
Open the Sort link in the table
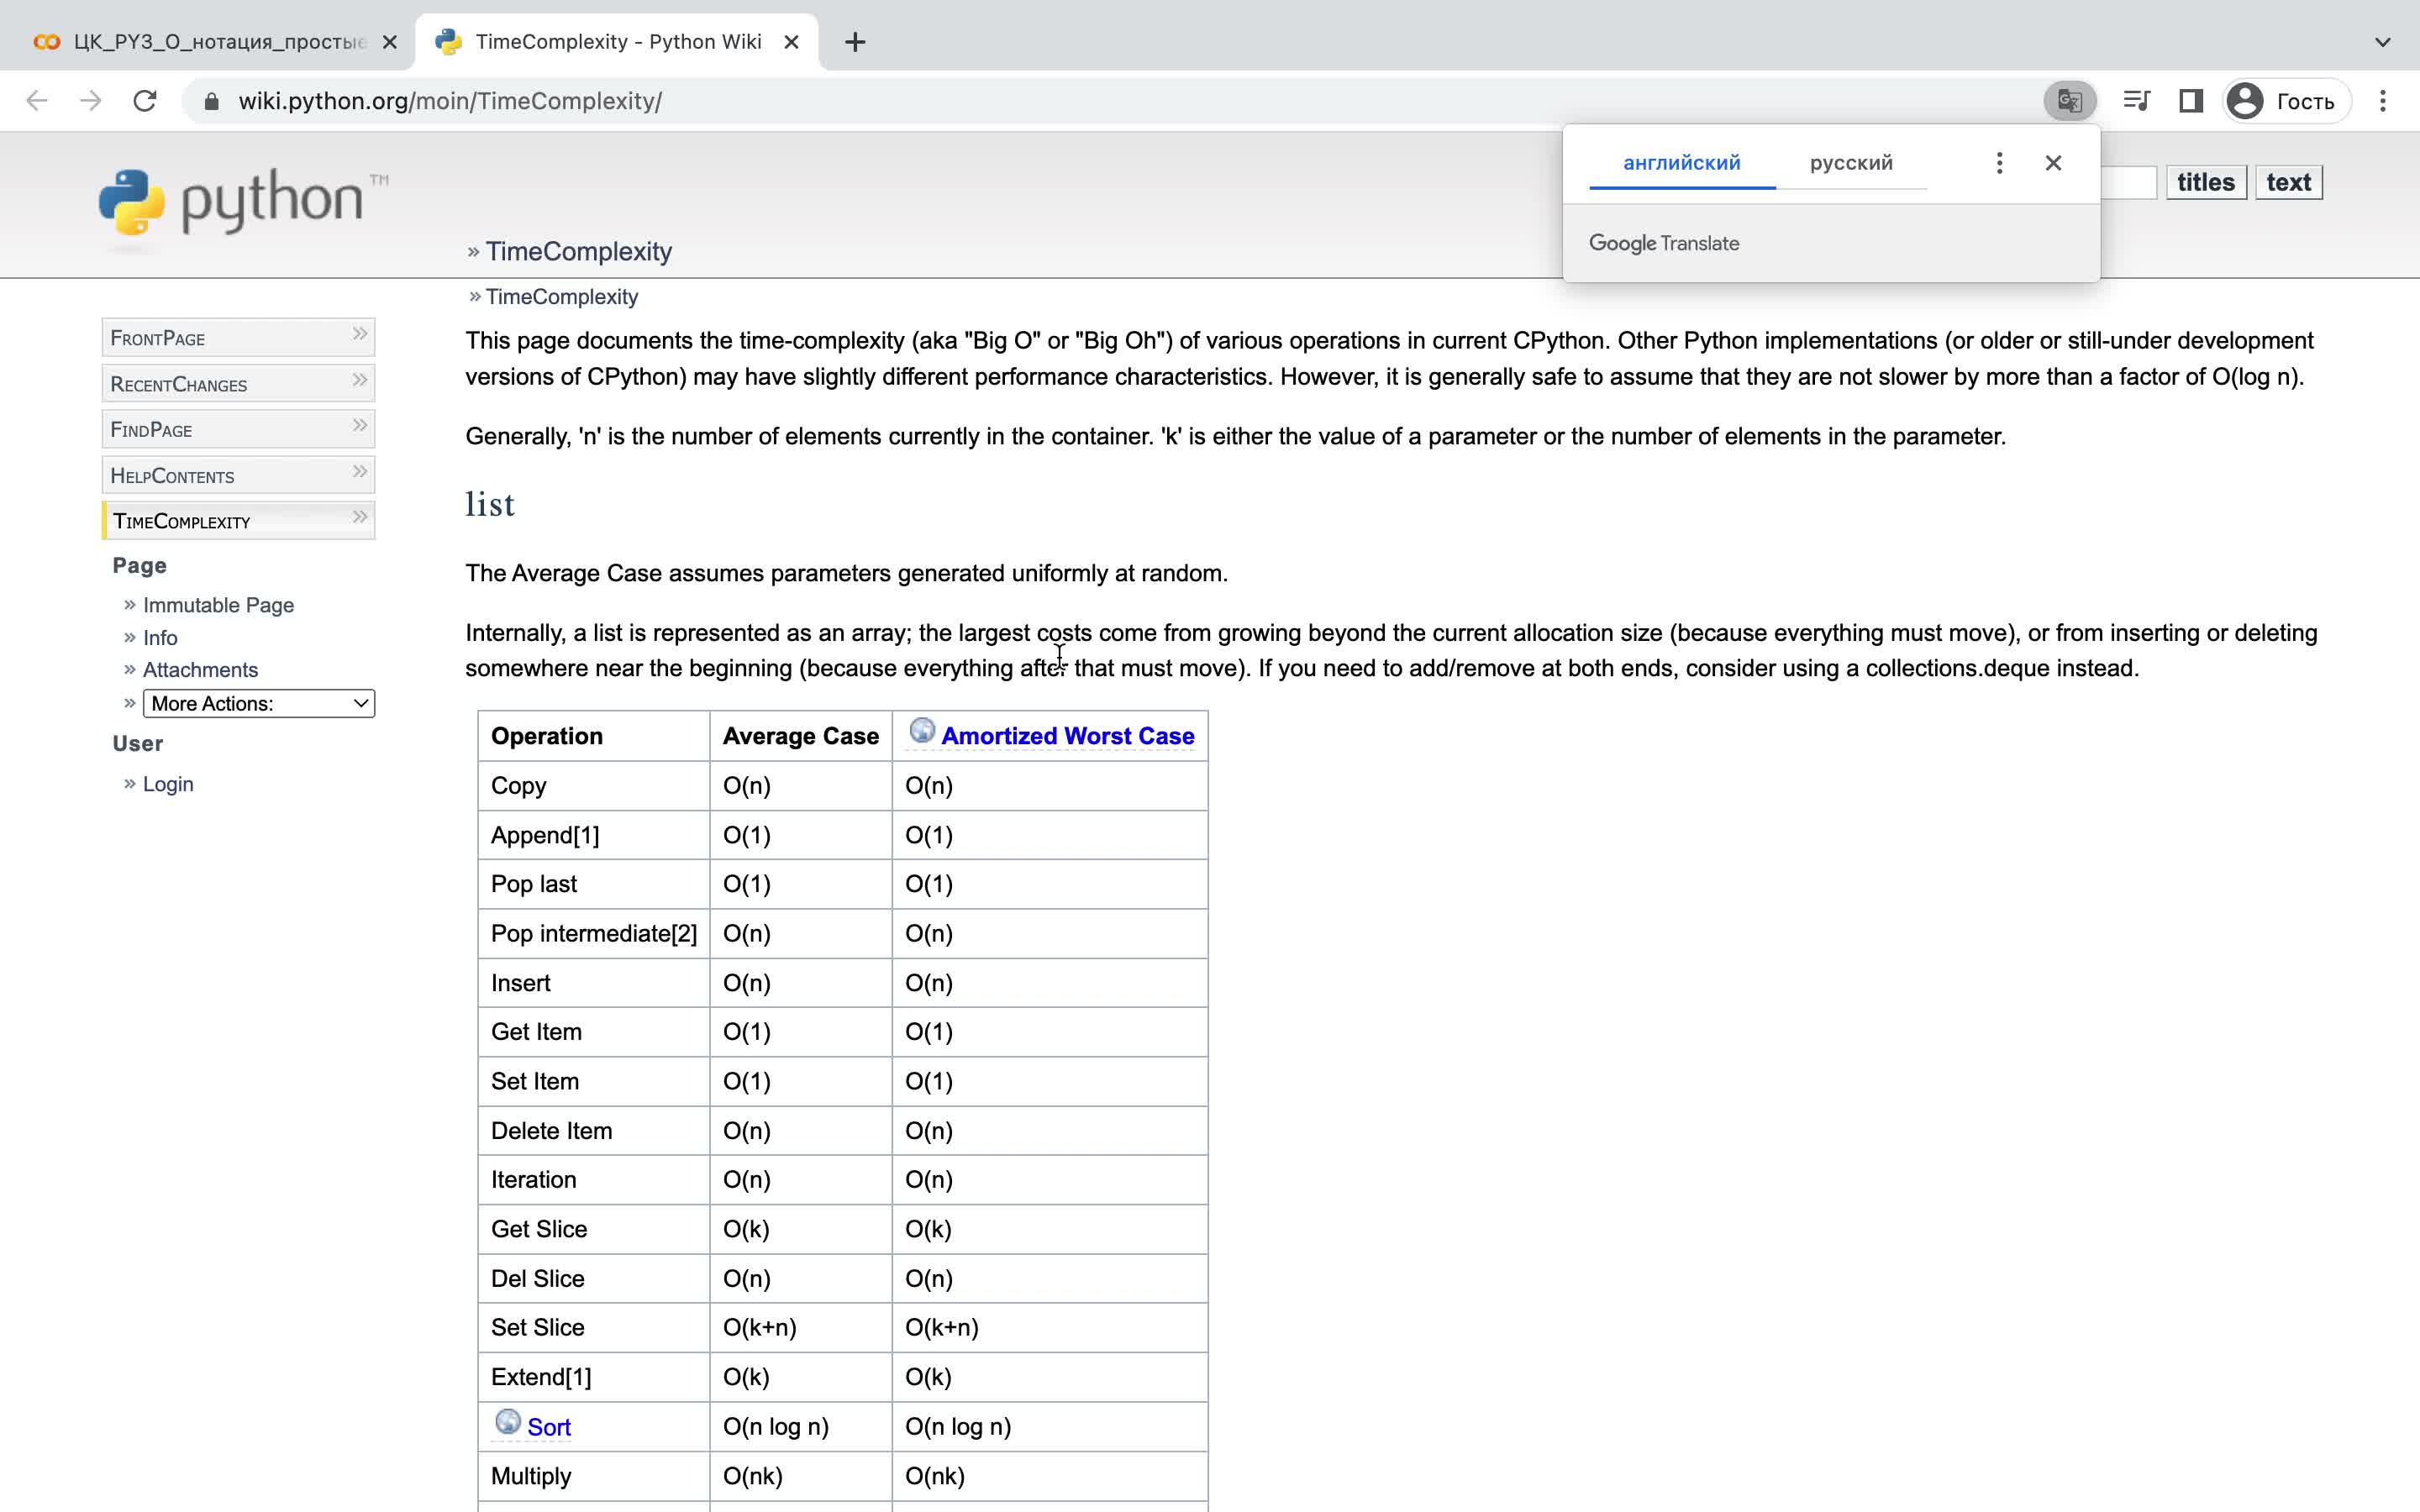click(x=549, y=1427)
